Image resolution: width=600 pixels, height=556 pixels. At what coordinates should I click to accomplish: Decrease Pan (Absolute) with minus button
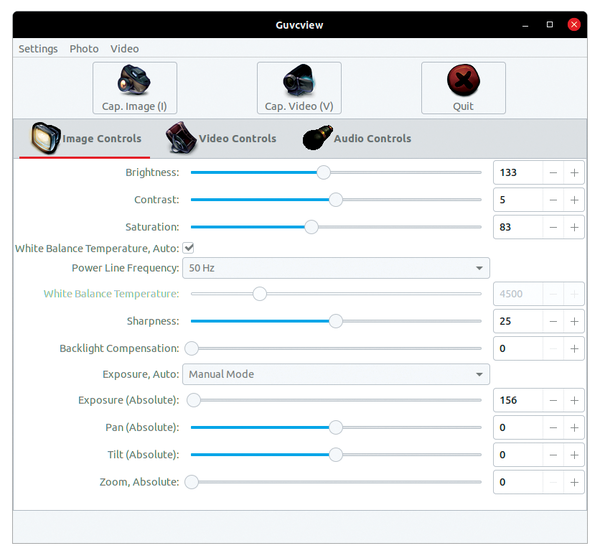pyautogui.click(x=553, y=428)
